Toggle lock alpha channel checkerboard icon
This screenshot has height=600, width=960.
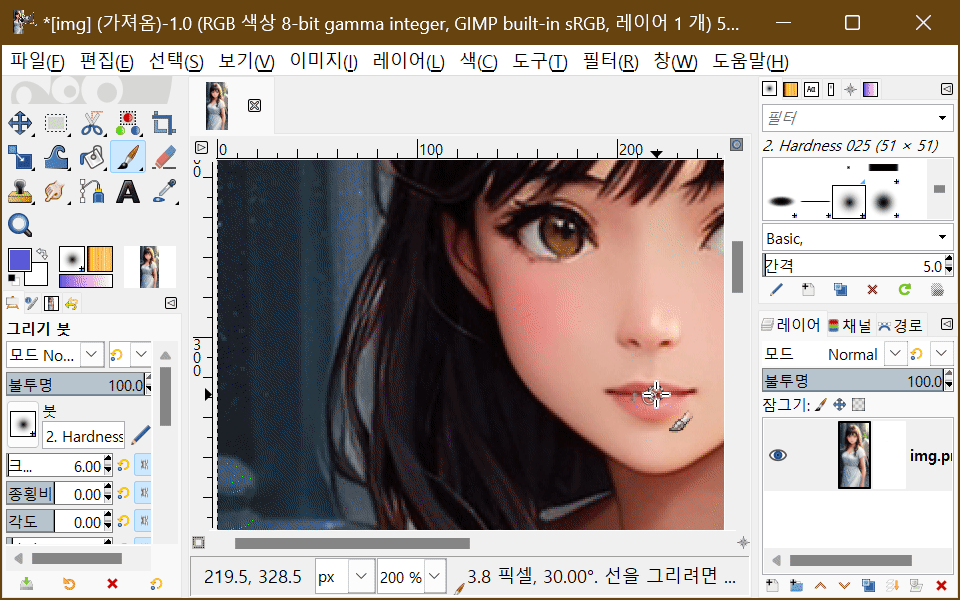pos(859,404)
